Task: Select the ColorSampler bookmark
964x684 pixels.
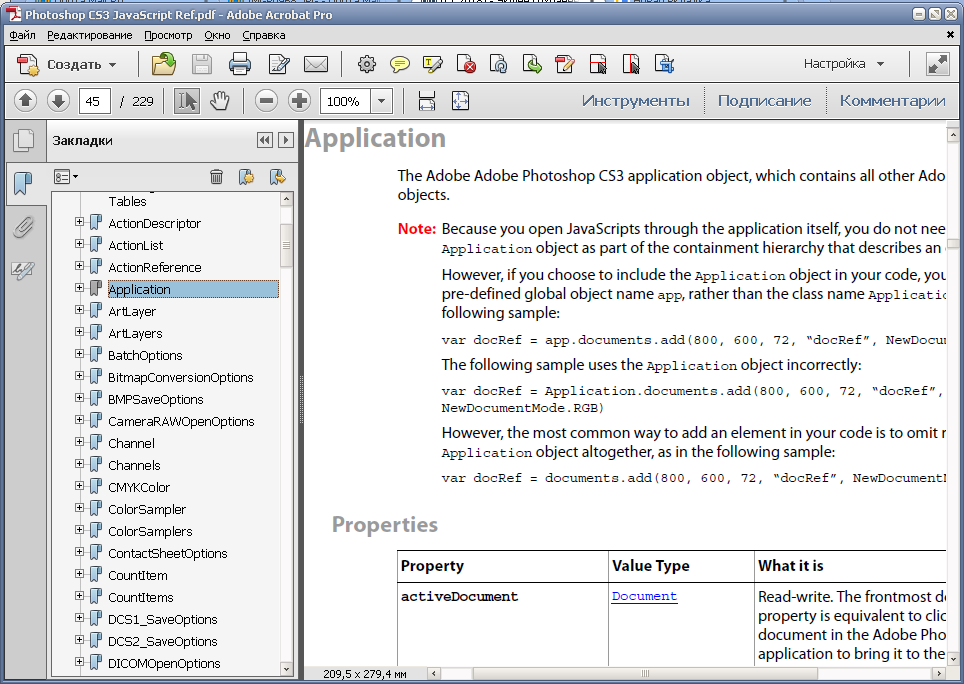Action: (x=147, y=509)
